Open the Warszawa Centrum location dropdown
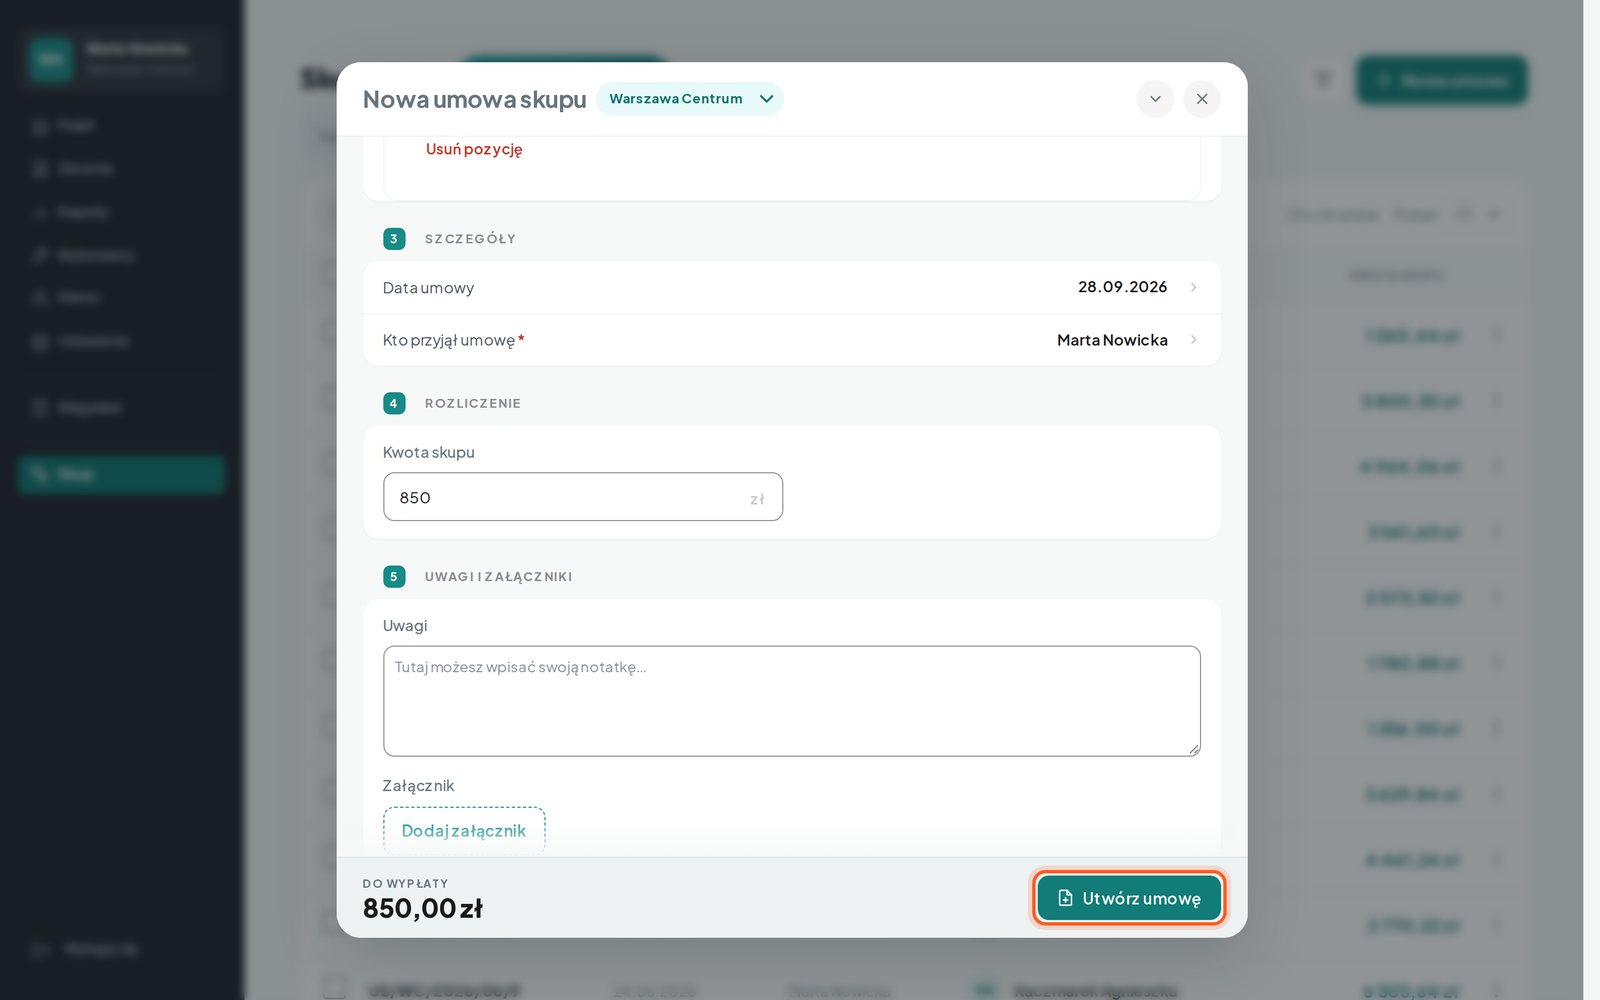The height and width of the screenshot is (1000, 1600). tap(690, 99)
